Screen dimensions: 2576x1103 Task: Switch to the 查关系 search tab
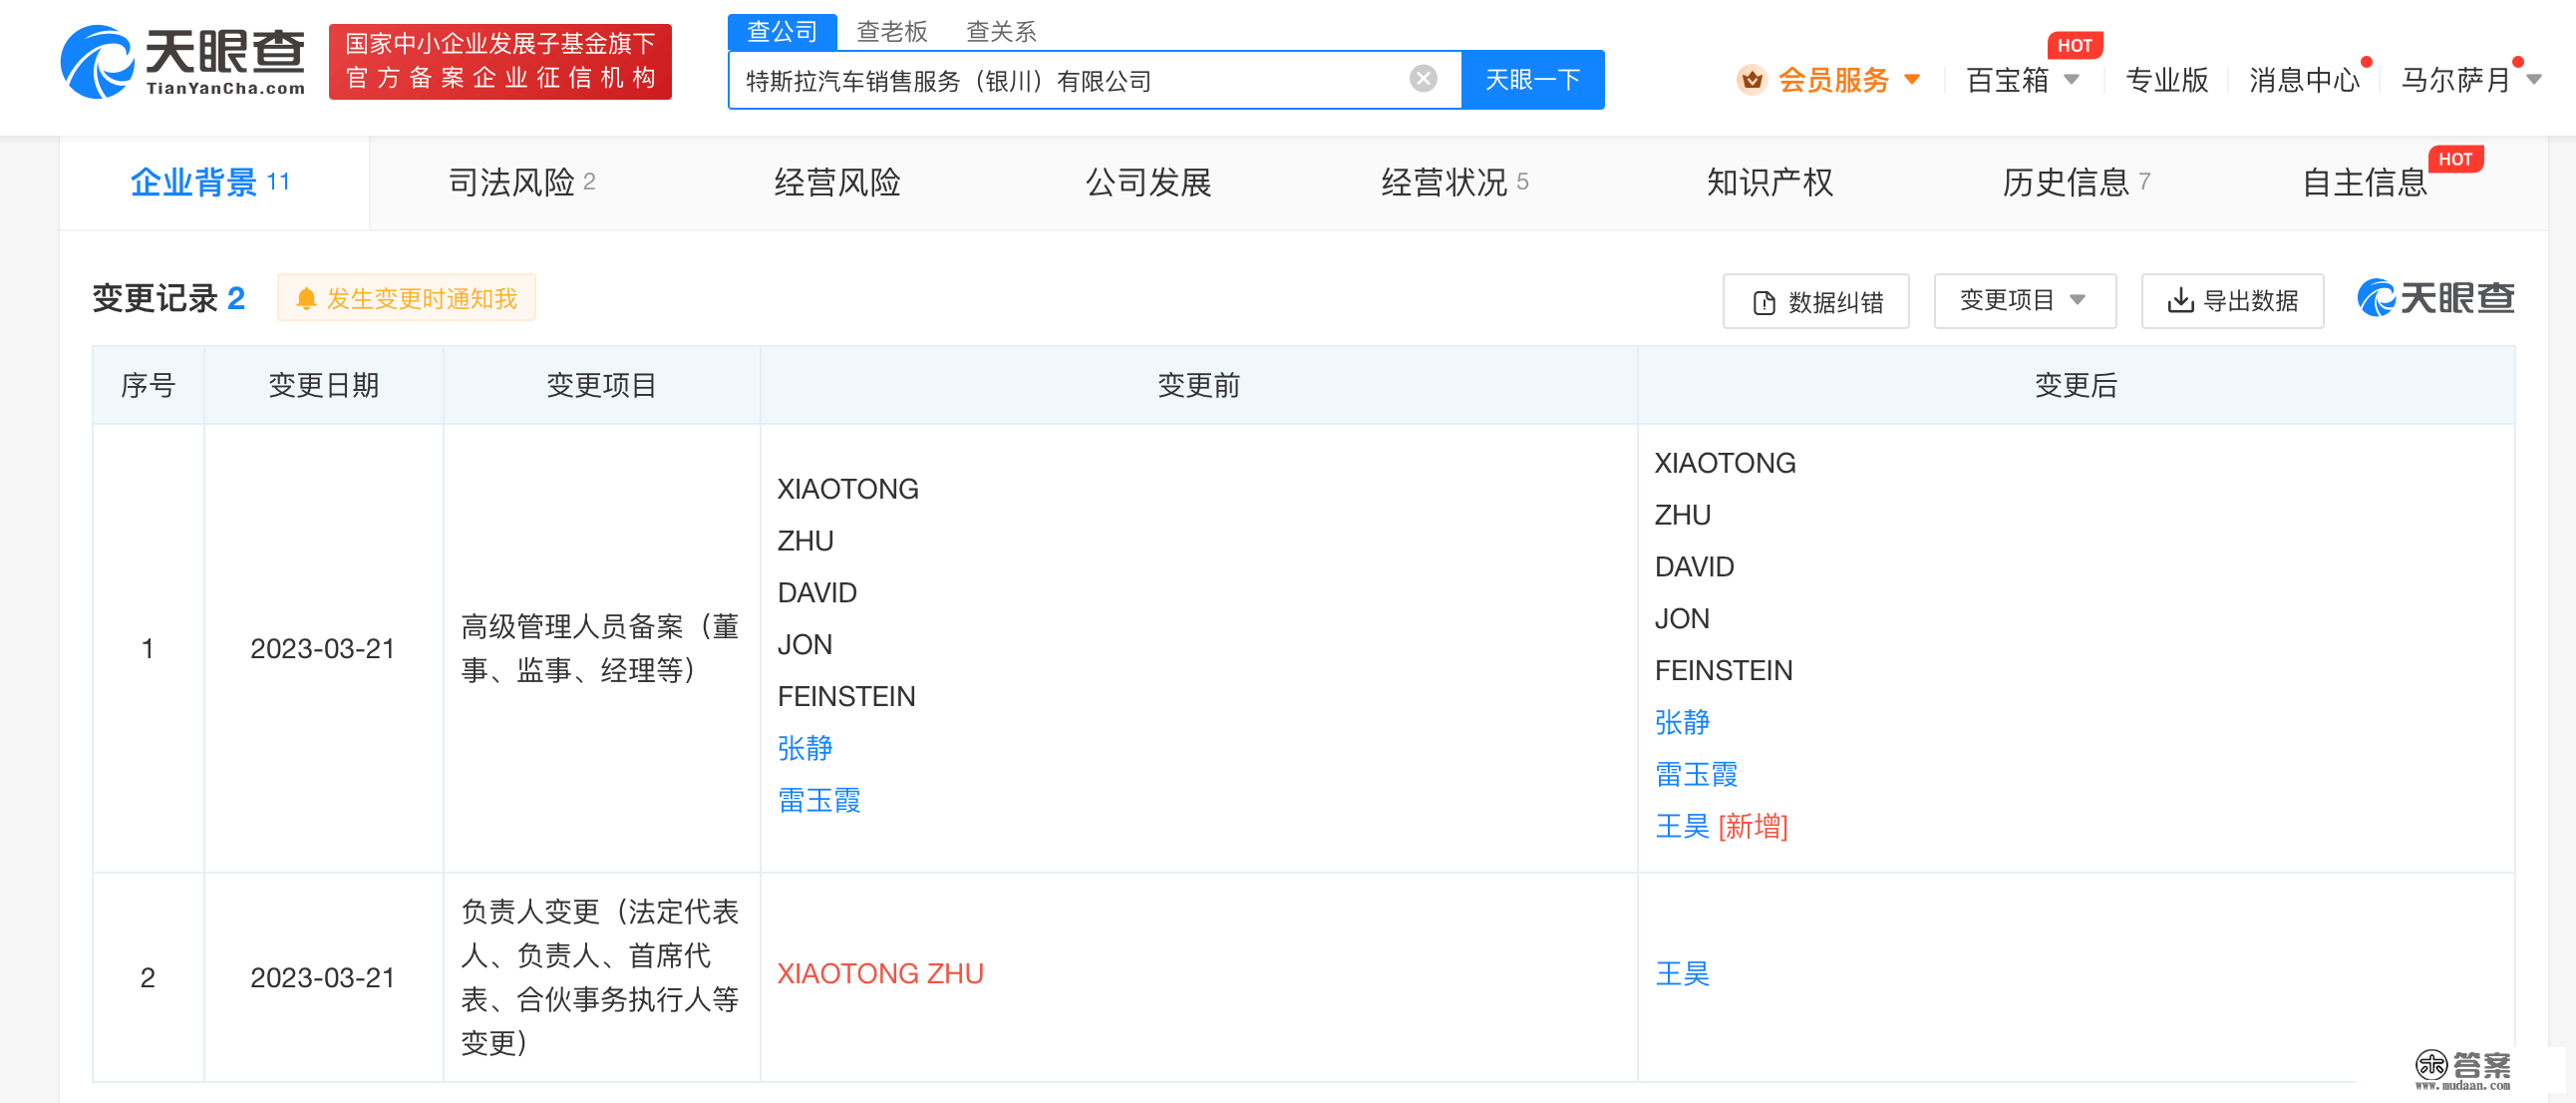pyautogui.click(x=1001, y=32)
